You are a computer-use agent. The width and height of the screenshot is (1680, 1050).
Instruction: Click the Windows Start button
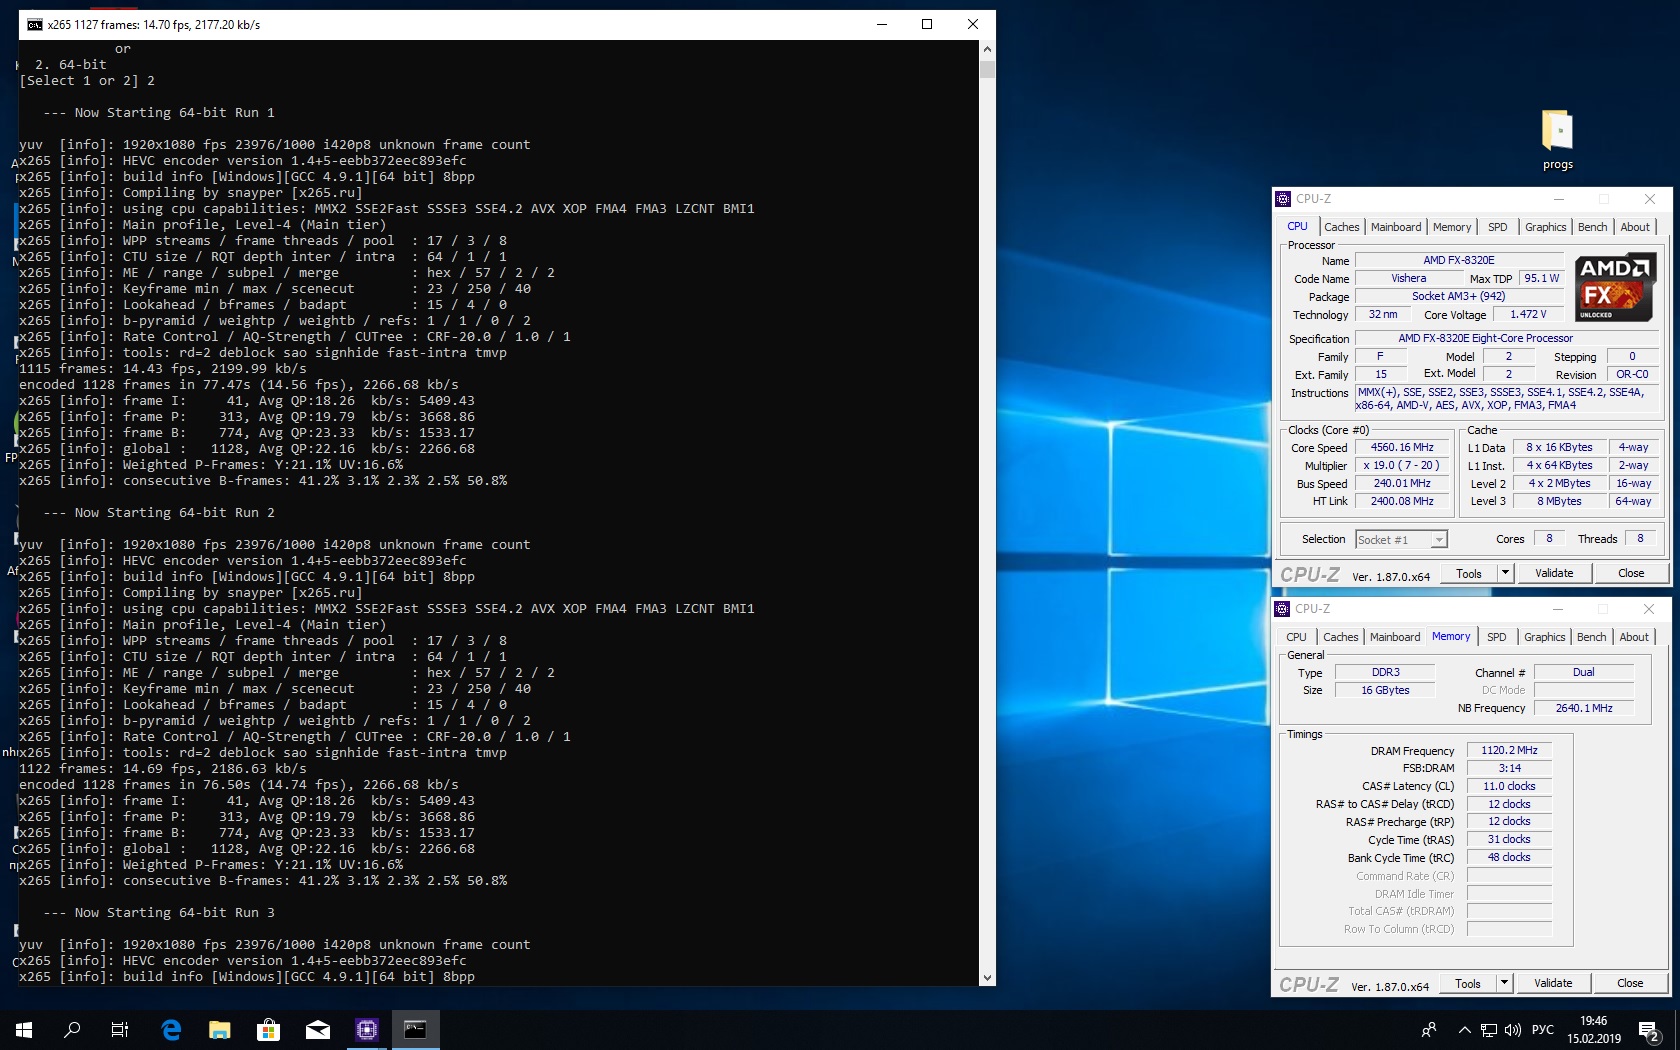[x=24, y=1029]
